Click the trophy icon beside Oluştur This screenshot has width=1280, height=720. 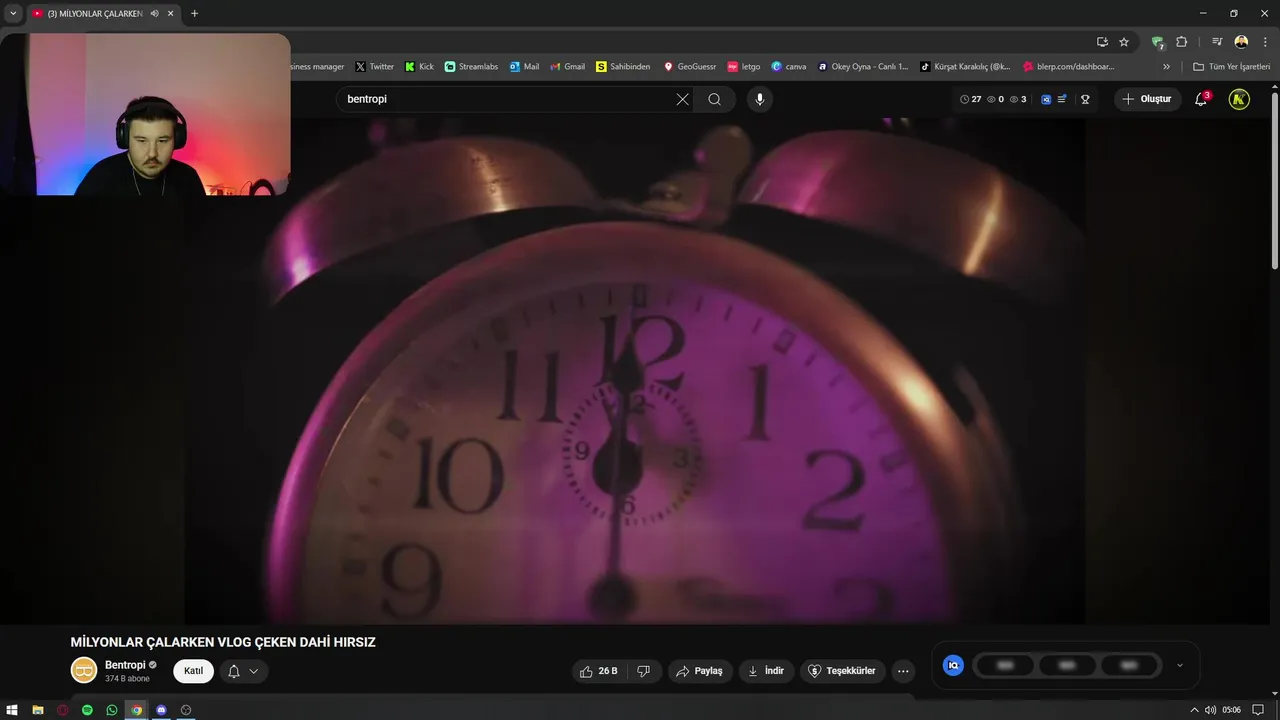tap(1085, 99)
